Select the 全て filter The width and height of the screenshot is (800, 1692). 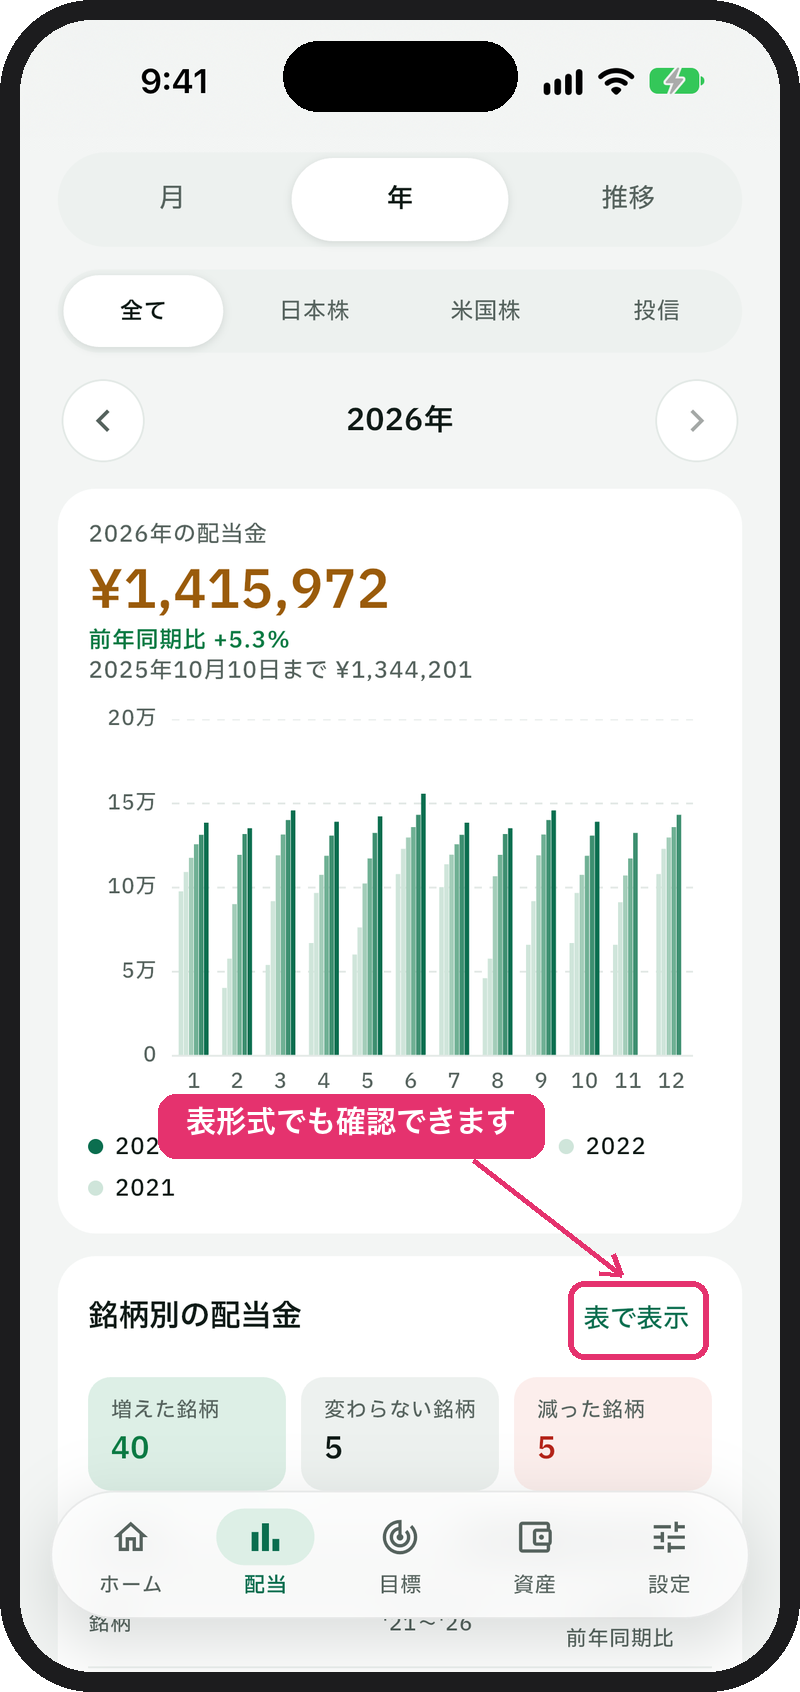[x=143, y=311]
